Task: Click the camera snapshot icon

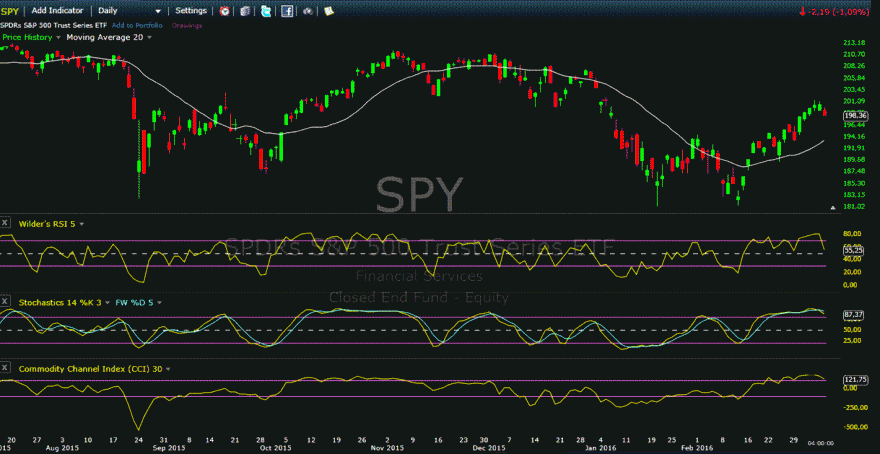Action: coord(308,11)
